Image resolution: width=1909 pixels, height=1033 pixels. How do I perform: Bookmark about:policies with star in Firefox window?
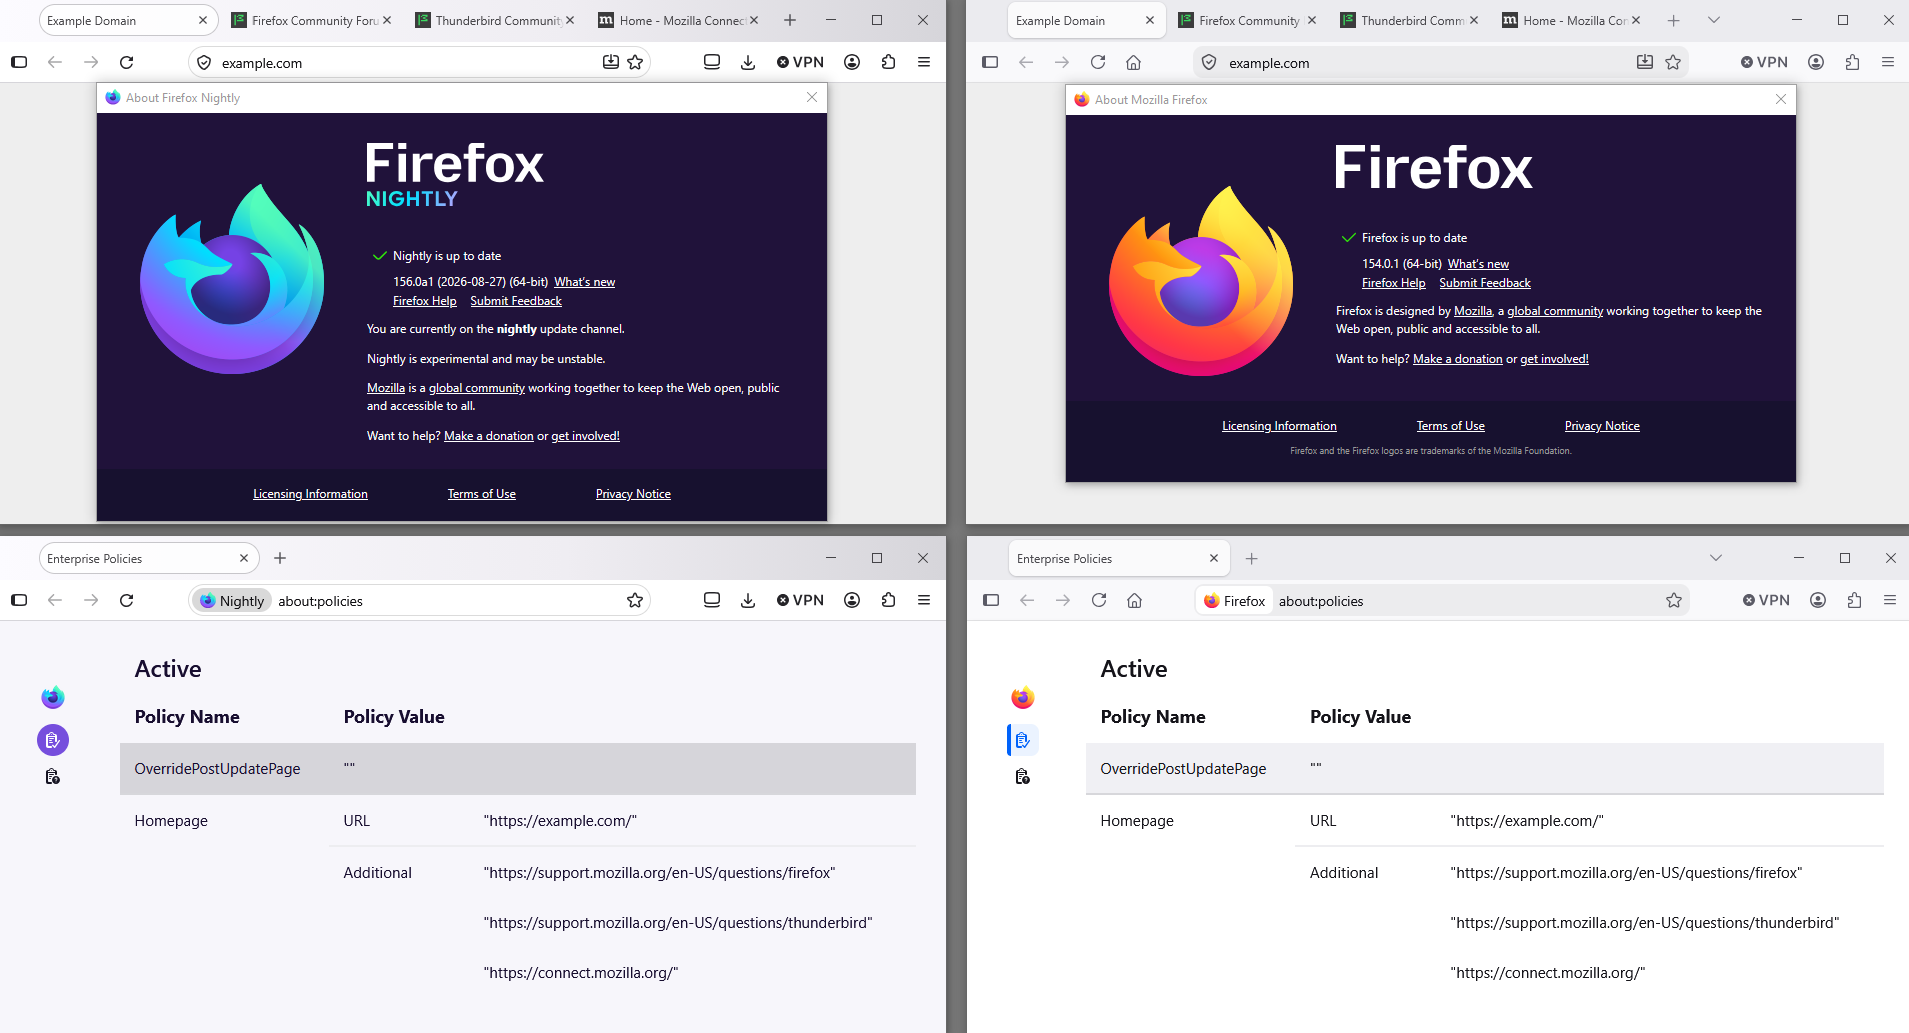(1674, 600)
